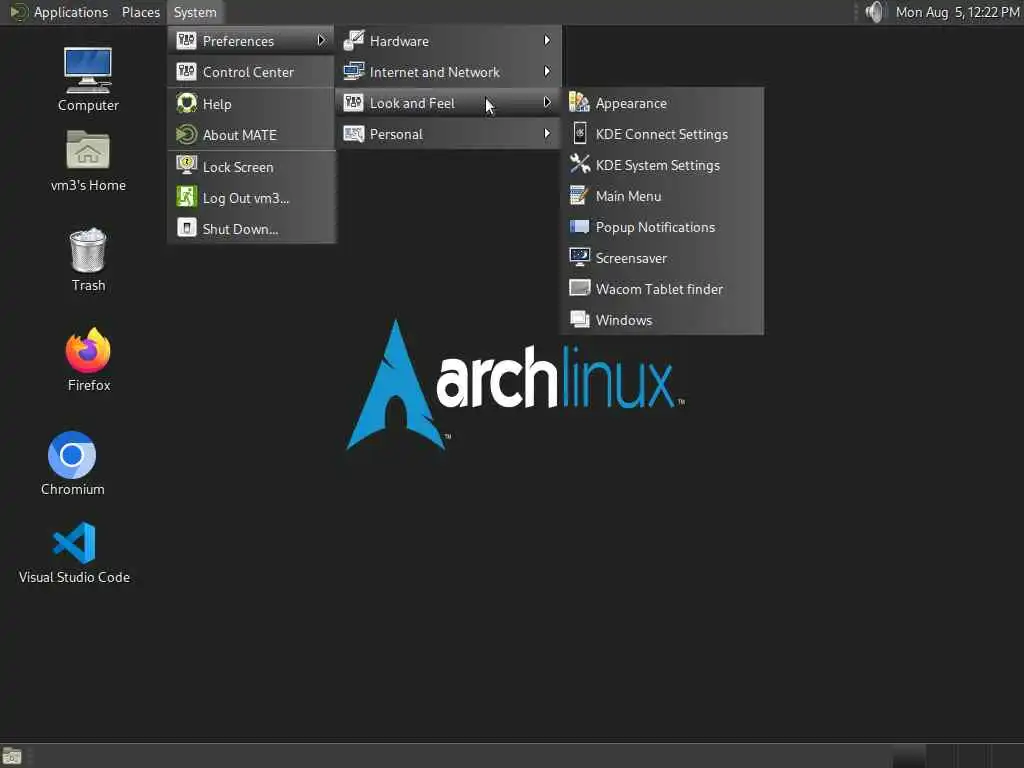Screen dimensions: 1024x768
Task: Expand the Hardware submenu arrow
Action: [x=547, y=40]
